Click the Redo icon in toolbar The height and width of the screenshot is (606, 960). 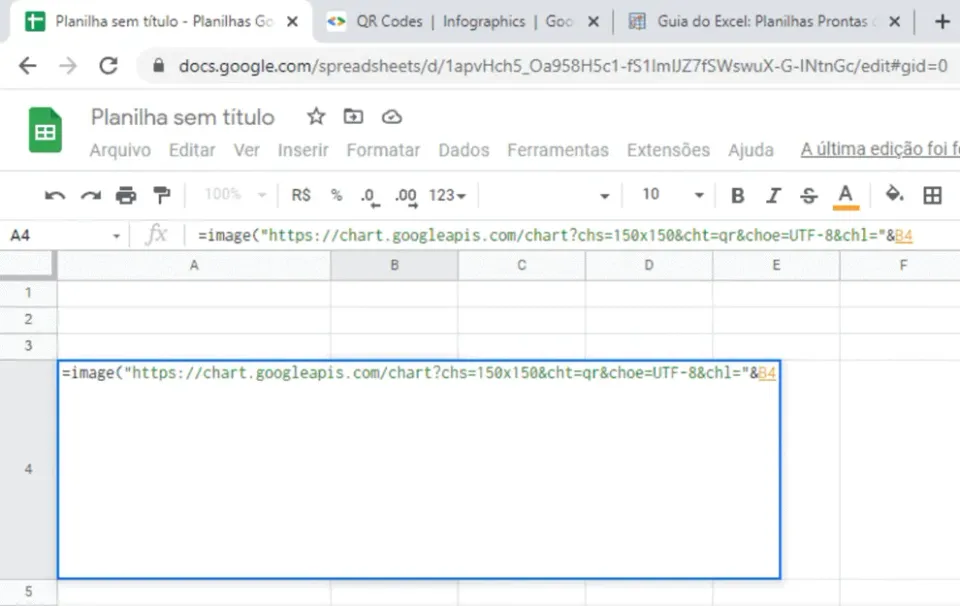click(x=91, y=196)
